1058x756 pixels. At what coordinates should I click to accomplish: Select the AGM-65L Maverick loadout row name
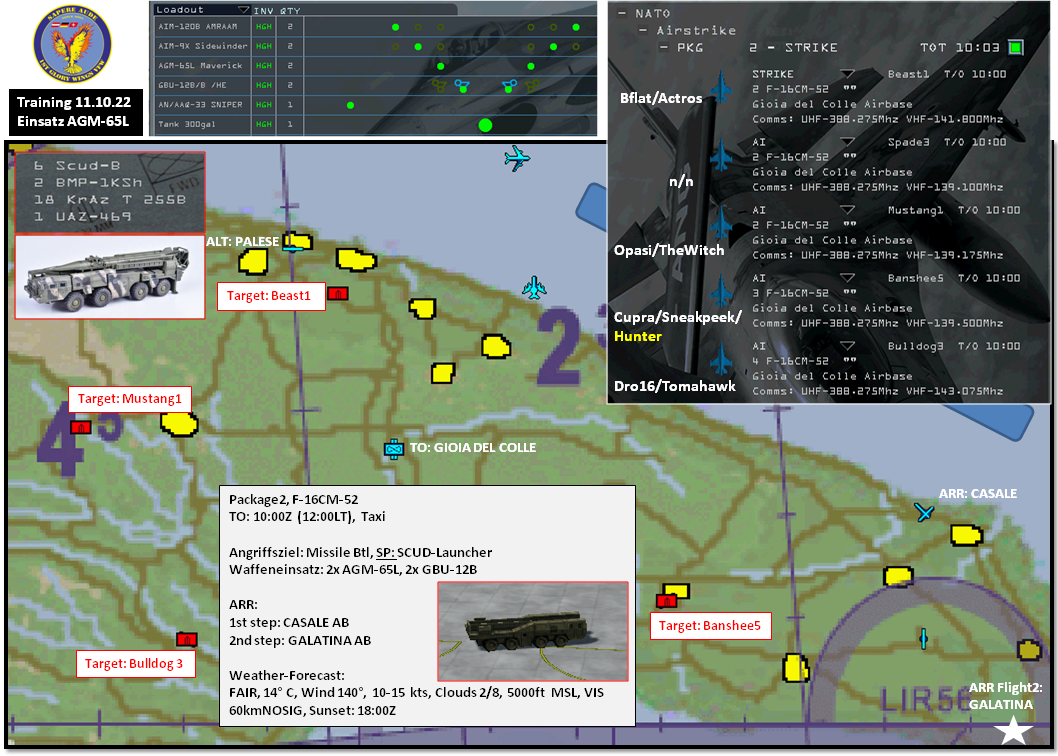[201, 66]
